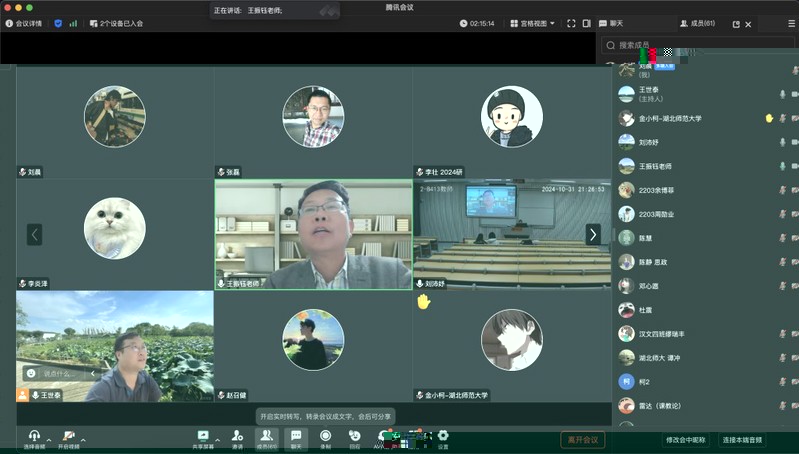Select the 王振钰老师 speaking video
This screenshot has height=454, width=799.
click(x=313, y=234)
